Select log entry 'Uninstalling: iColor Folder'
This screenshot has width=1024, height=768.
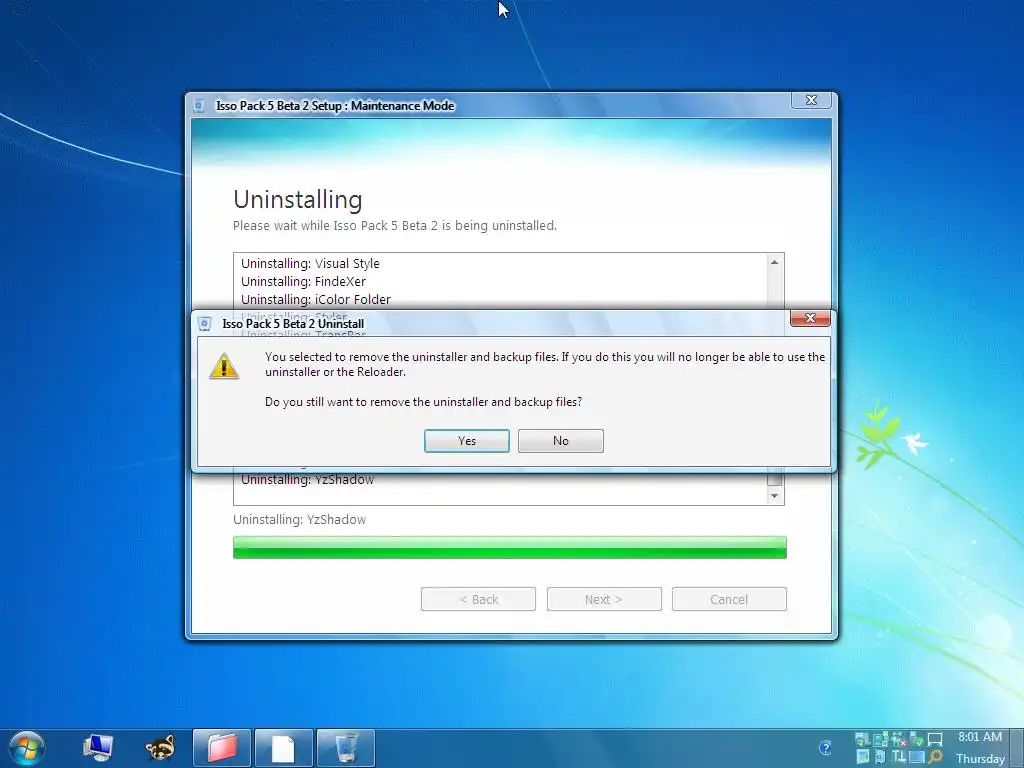pyautogui.click(x=315, y=299)
